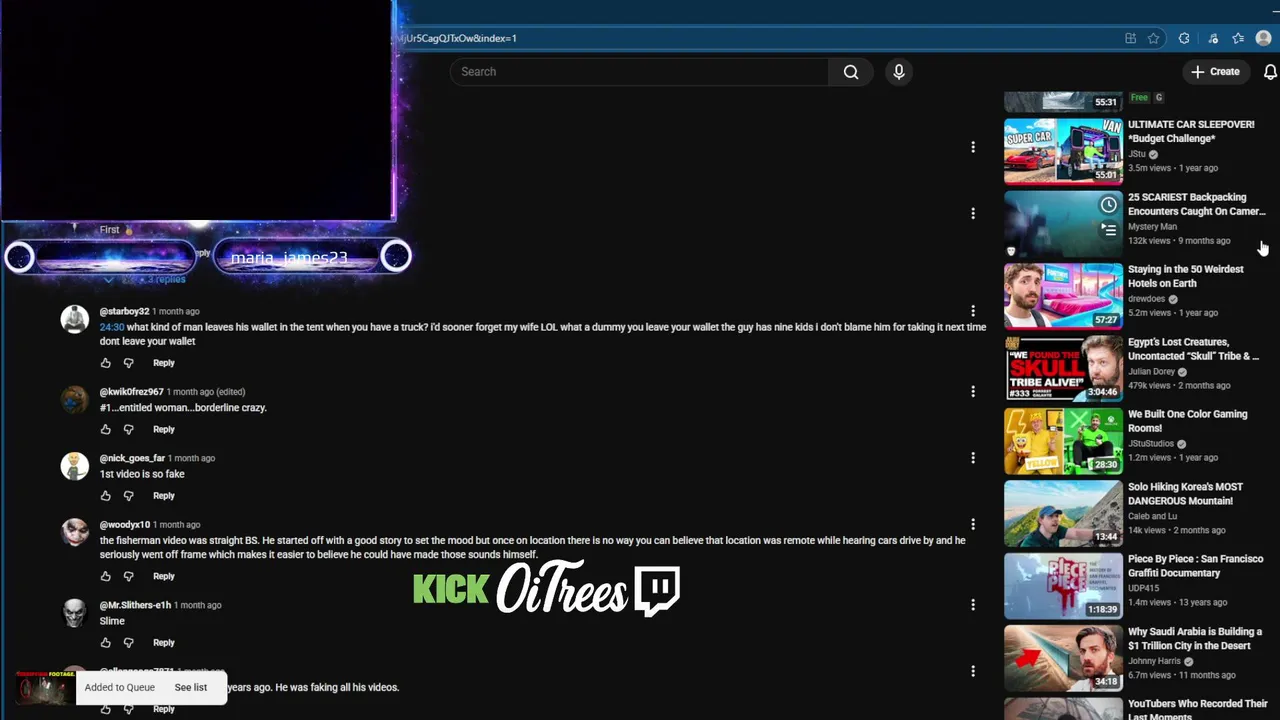This screenshot has height=720, width=1280.
Task: Click the YouTube search input field
Action: tap(639, 72)
